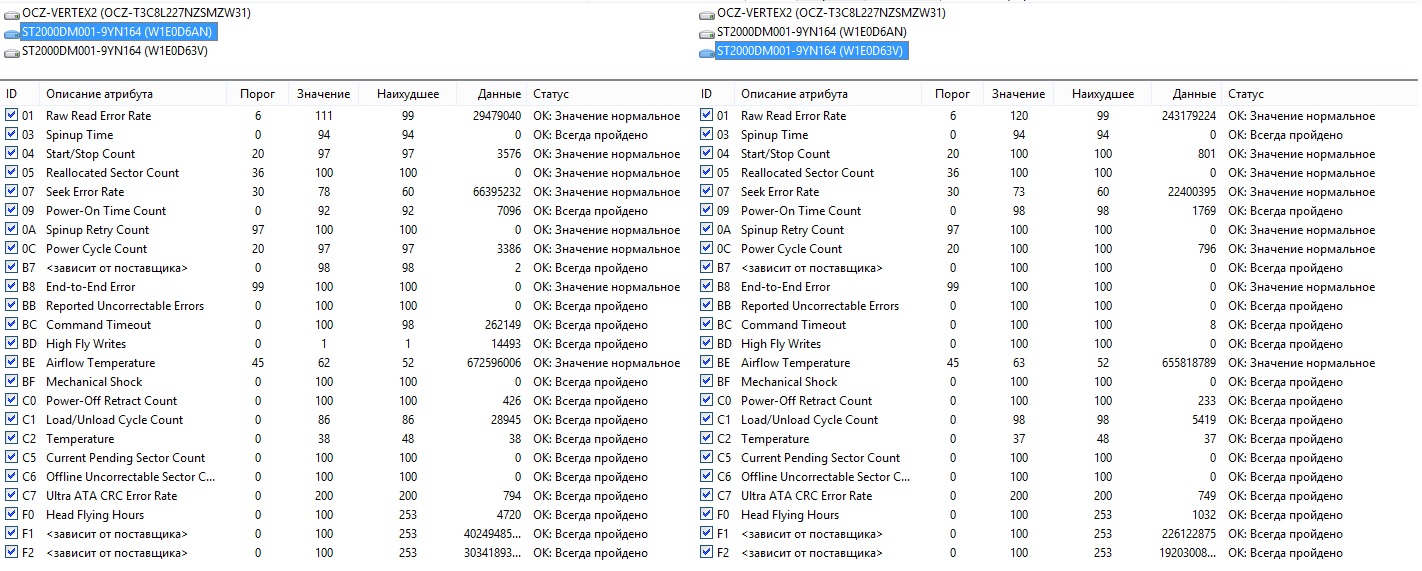Toggle checkbox 07 Seek Error Rate in right table

pyautogui.click(x=707, y=191)
